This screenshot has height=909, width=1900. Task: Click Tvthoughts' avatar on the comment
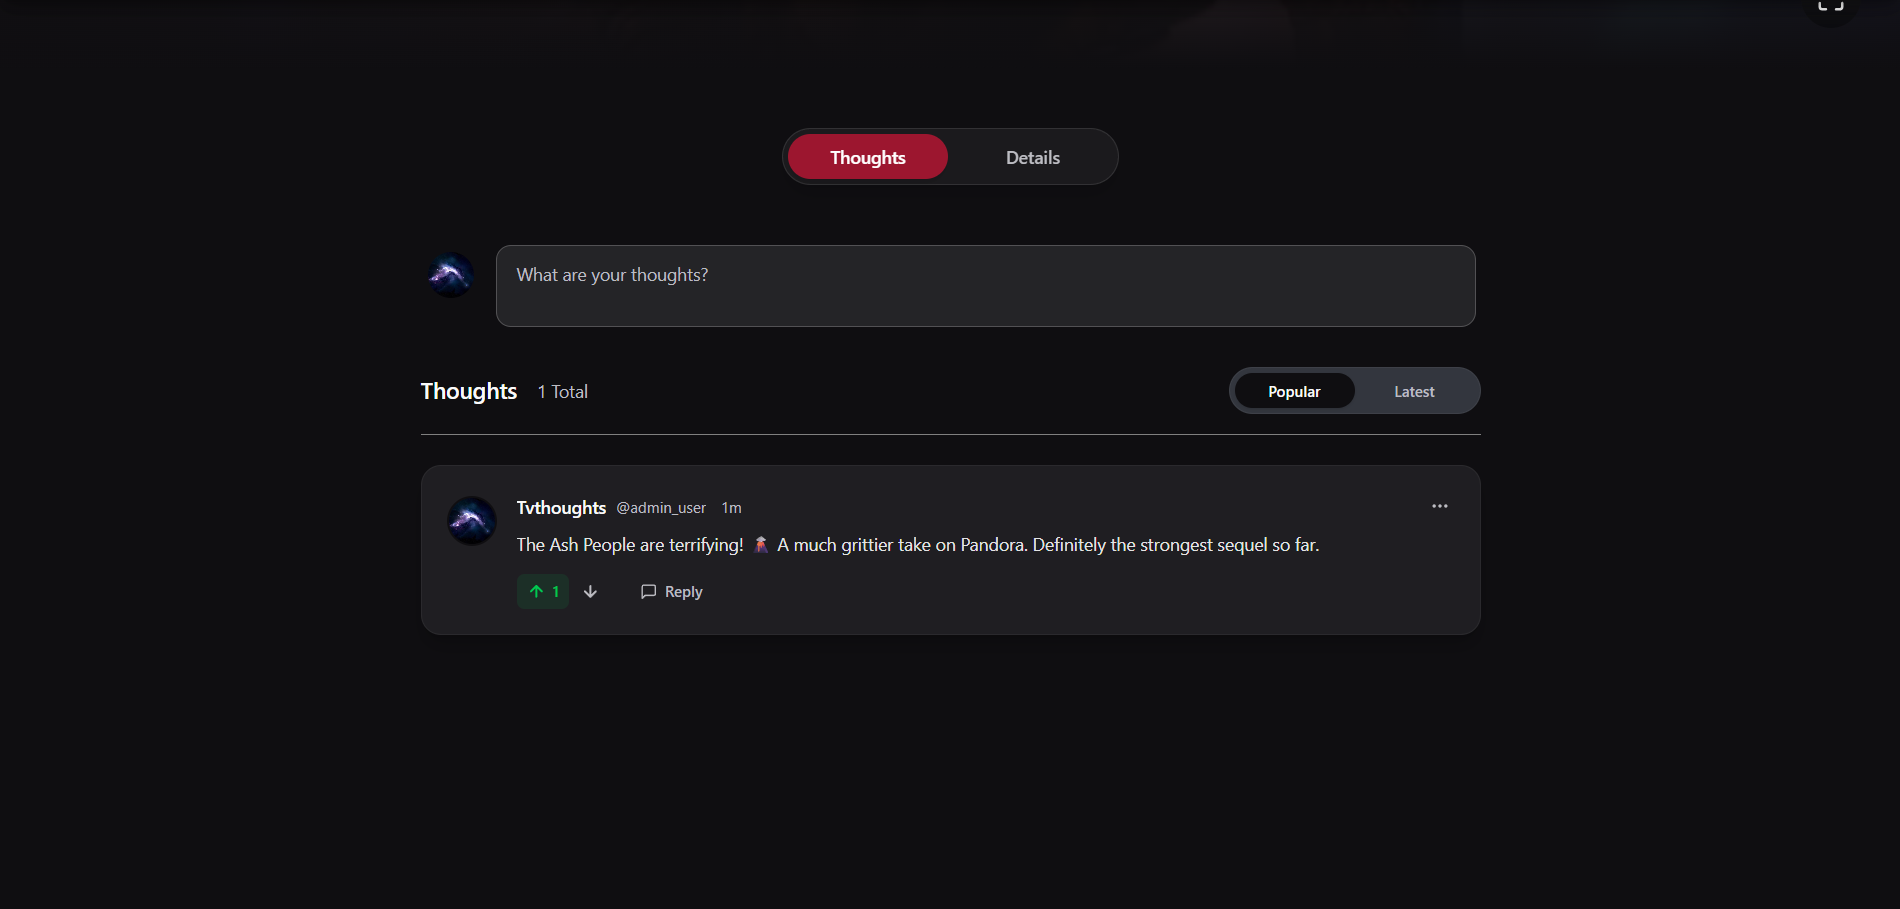(x=471, y=520)
